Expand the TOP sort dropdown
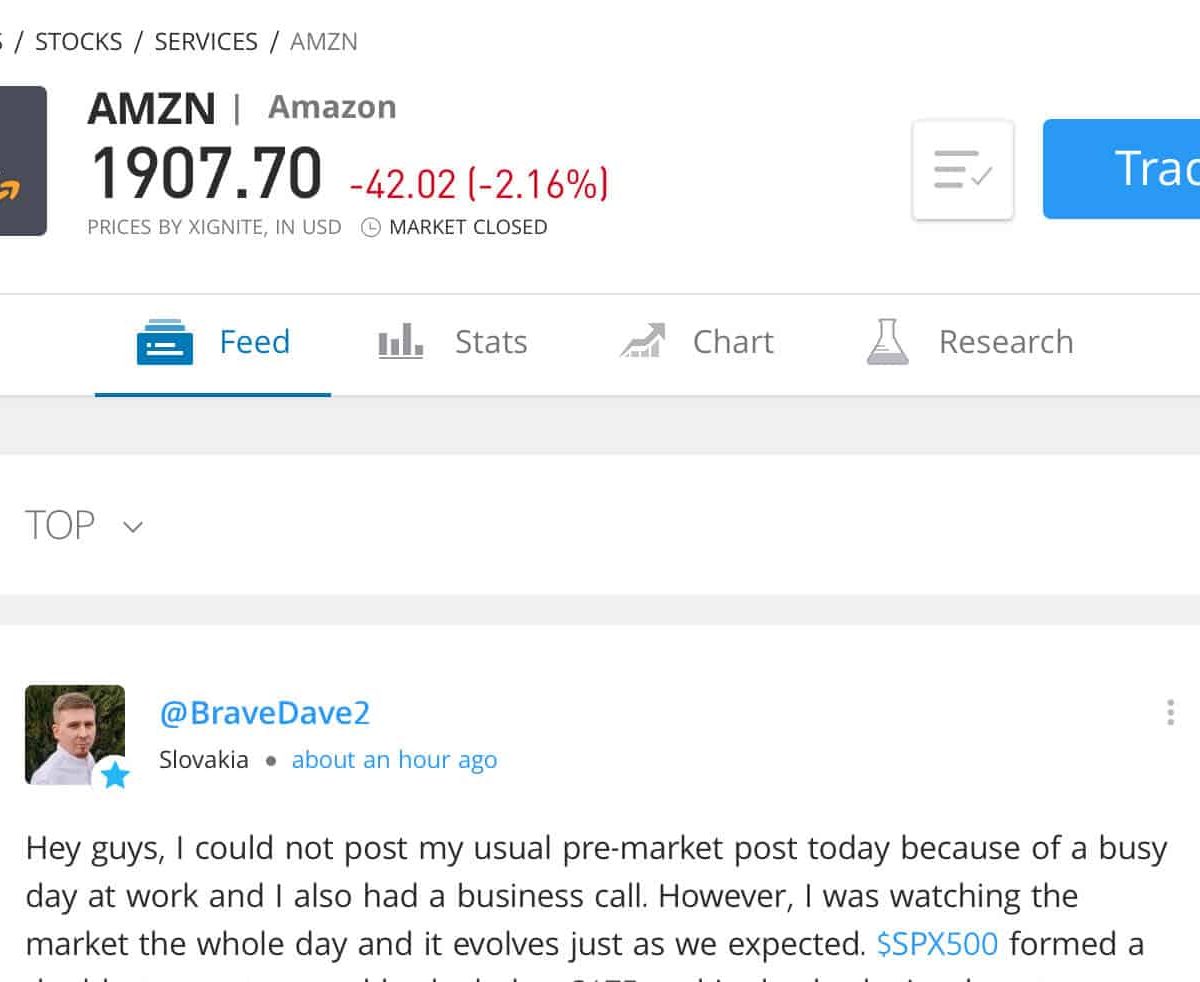Screen dimensions: 1200x982 pos(85,525)
